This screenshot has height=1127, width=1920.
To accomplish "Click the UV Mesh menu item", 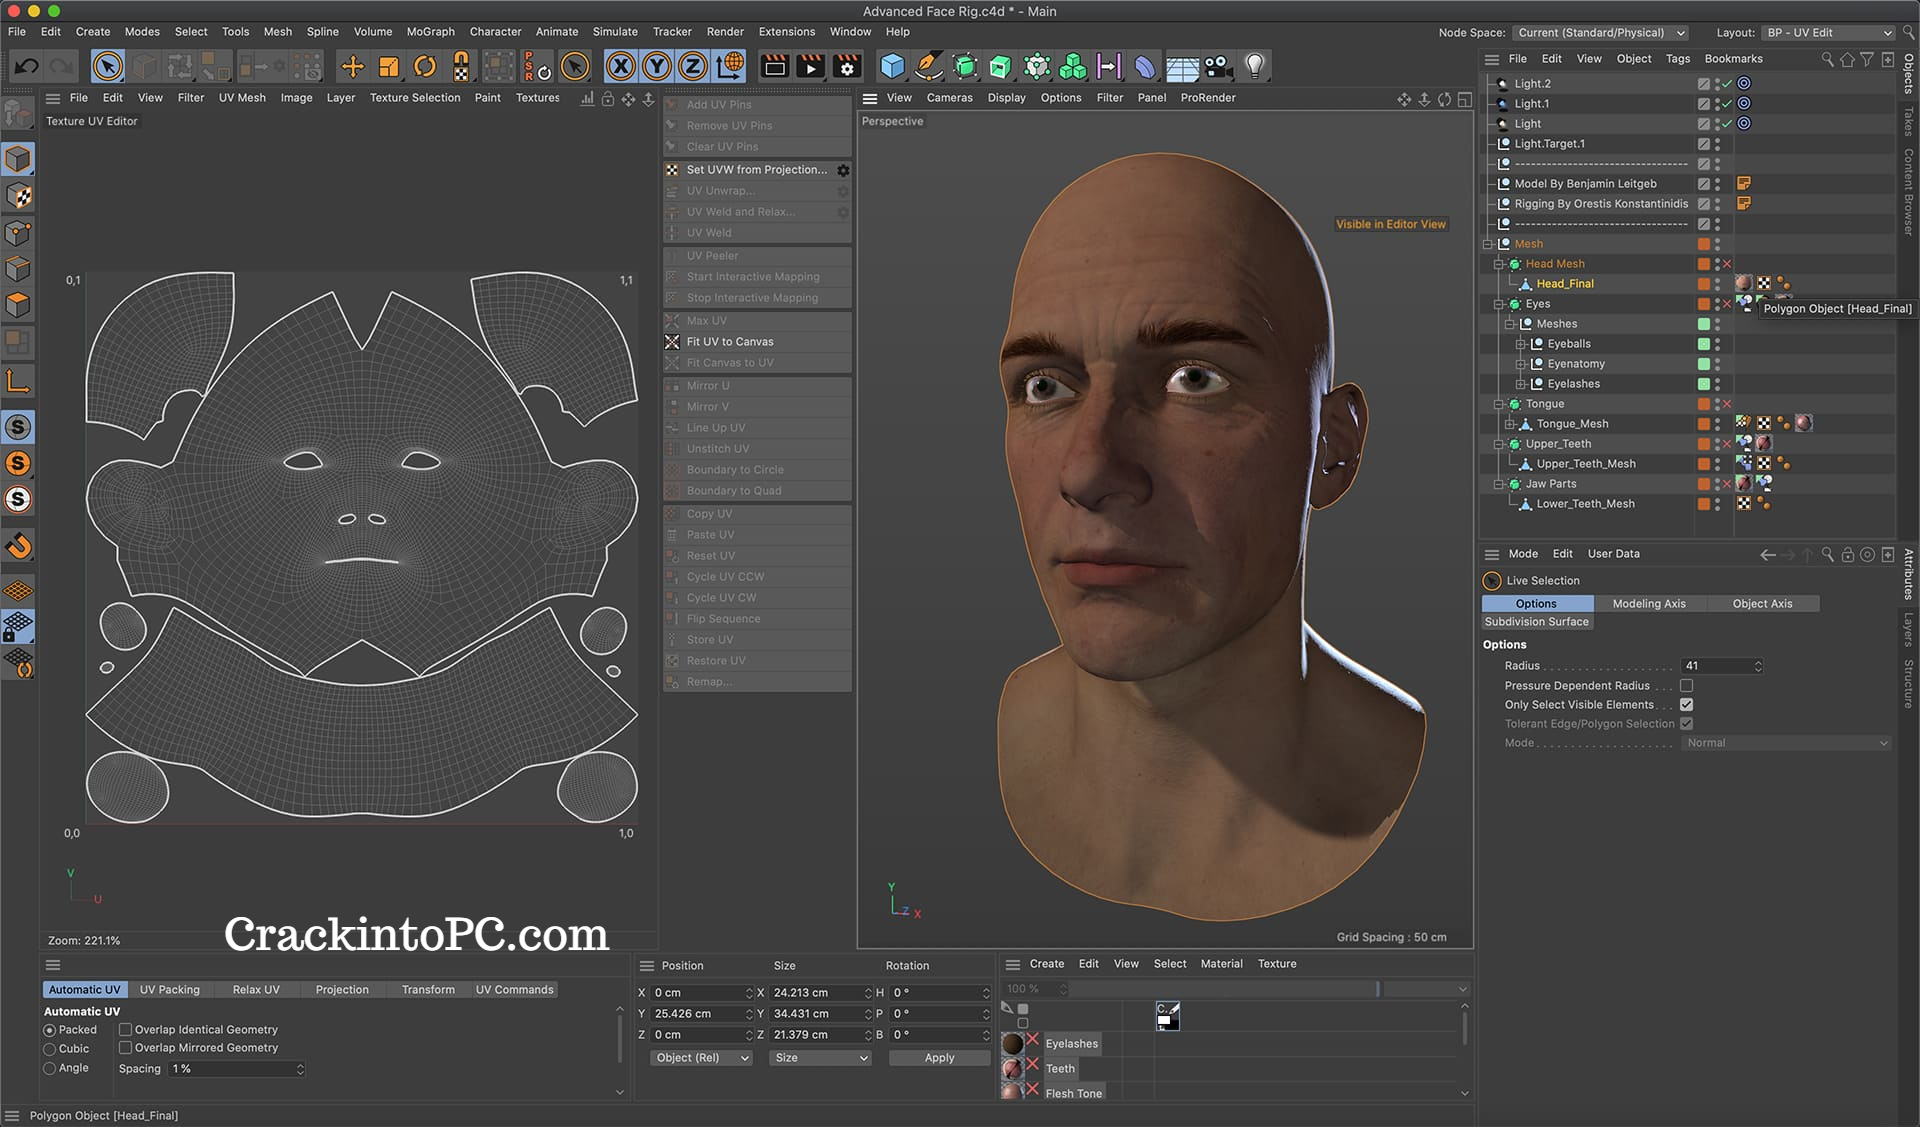I will 242,97.
